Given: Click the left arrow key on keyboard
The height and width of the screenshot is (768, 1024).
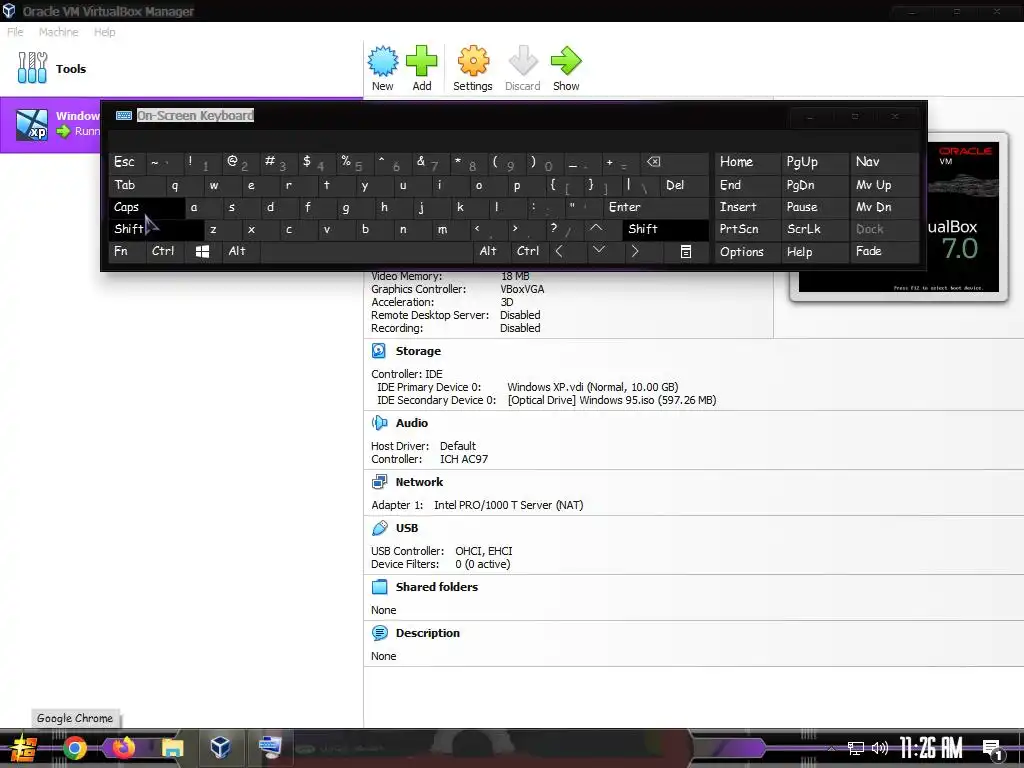Looking at the screenshot, I should click(x=559, y=251).
